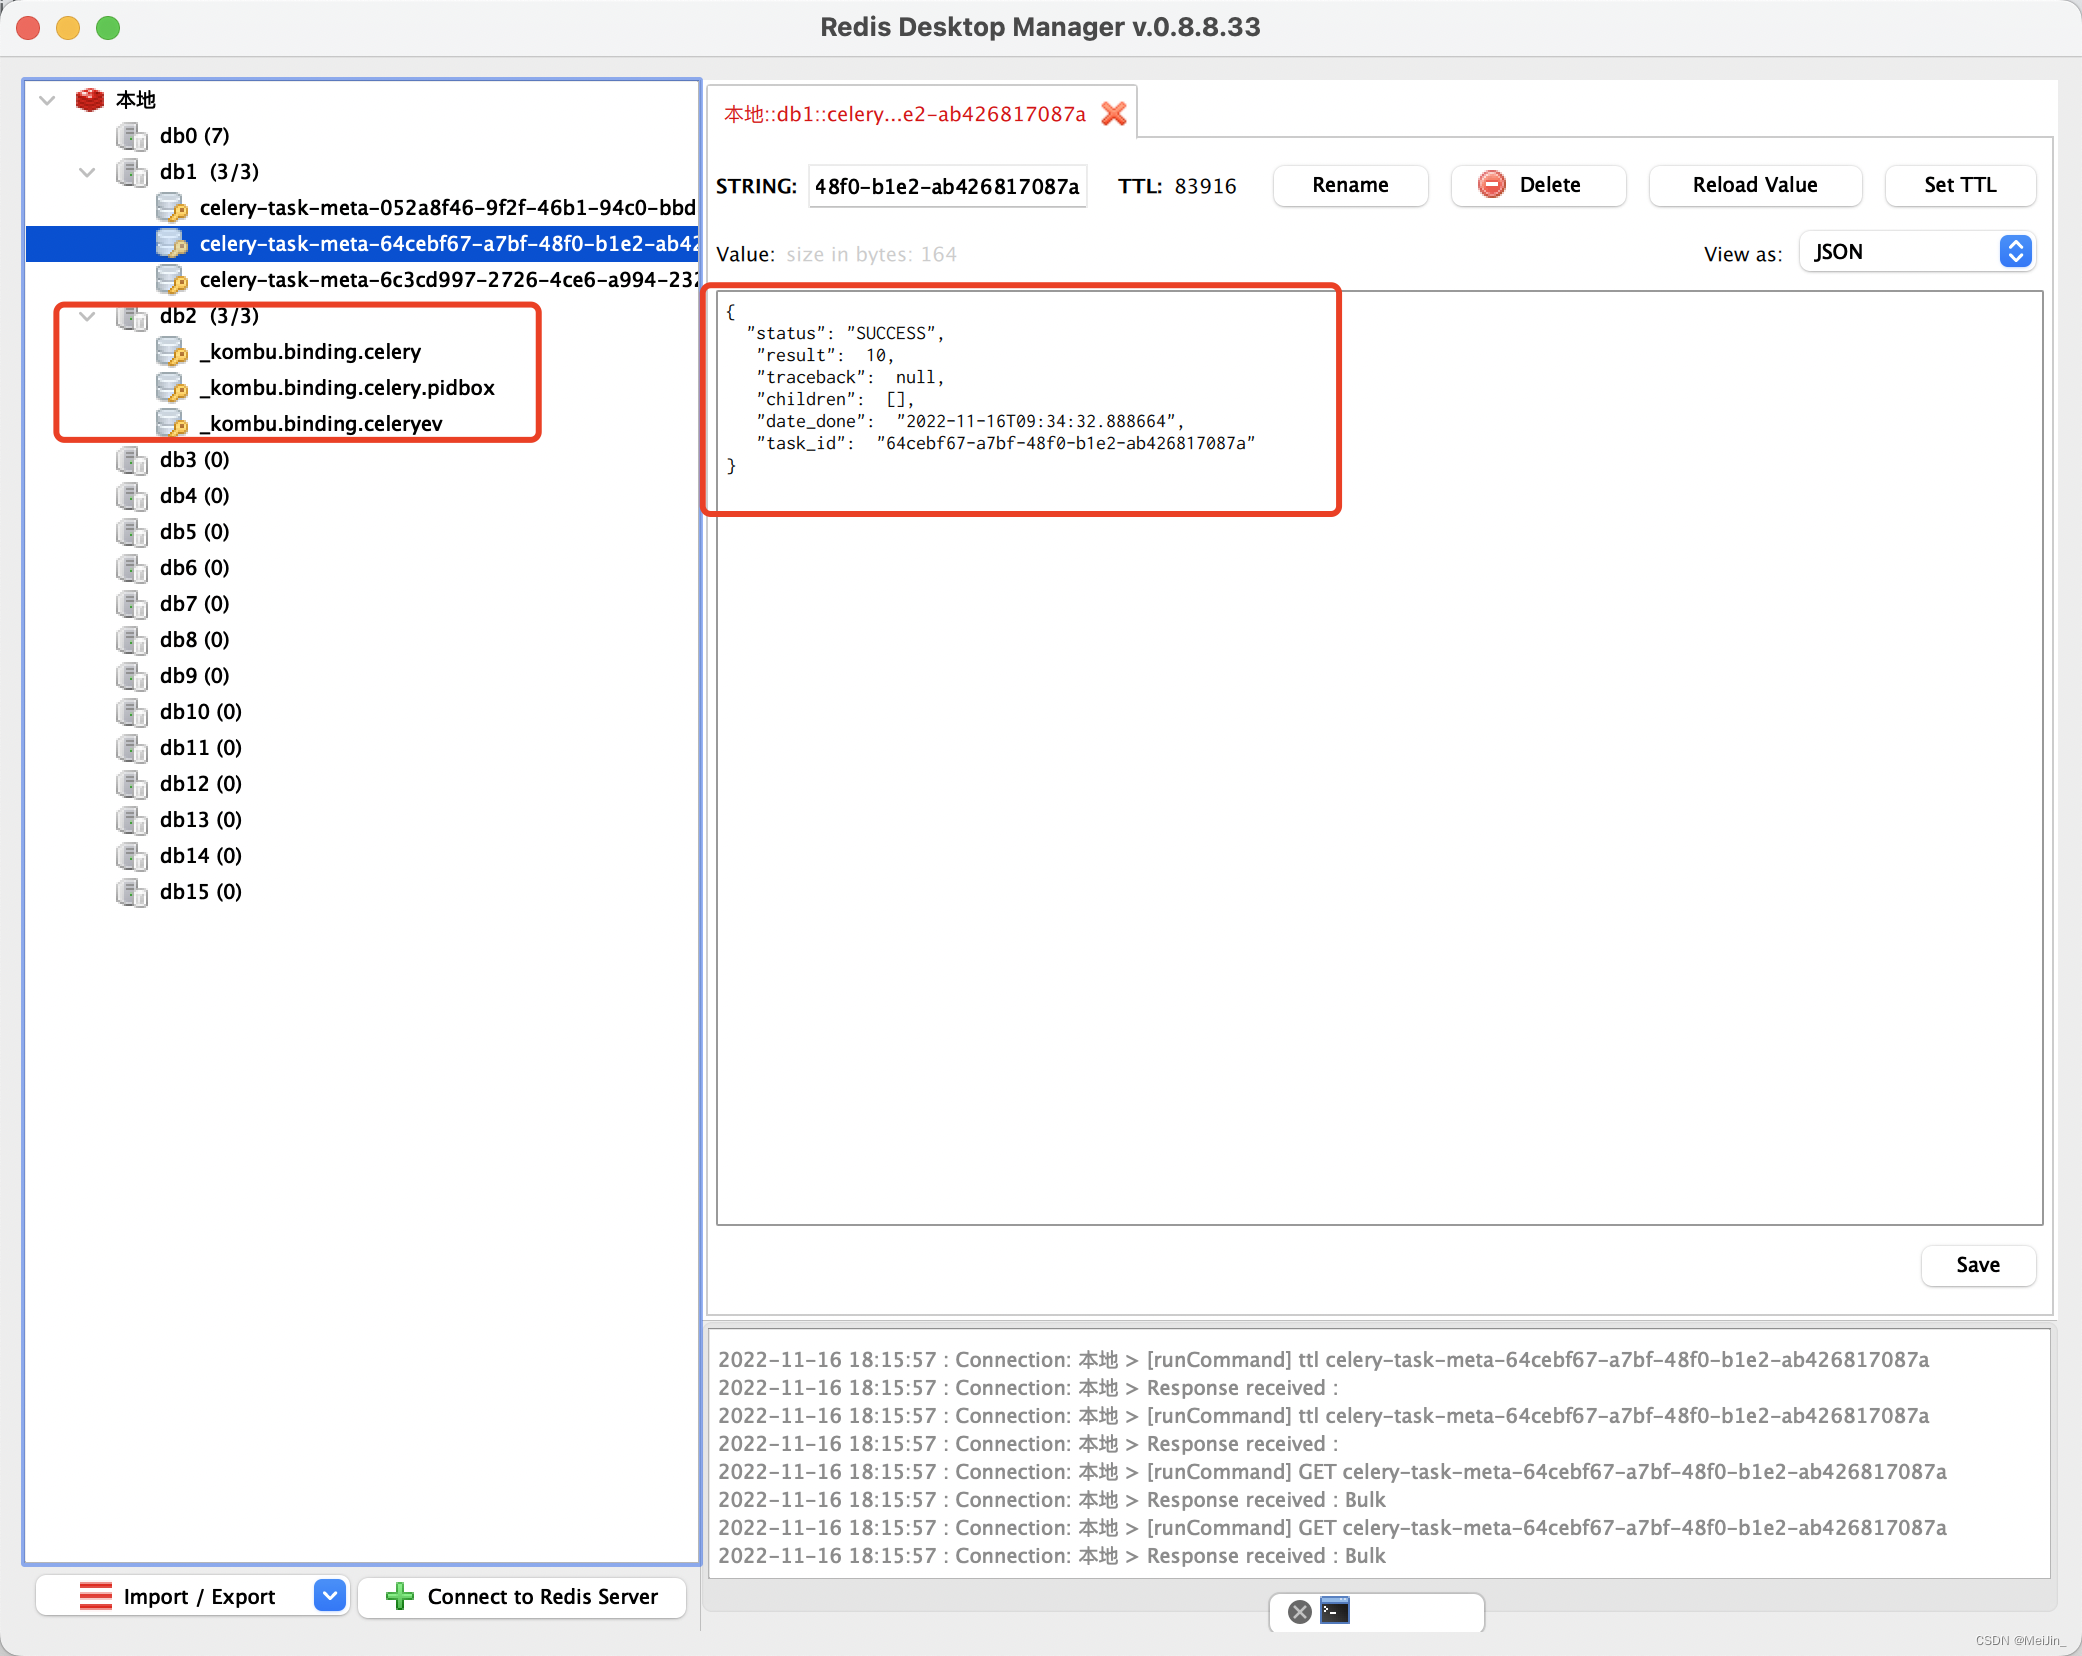Image resolution: width=2082 pixels, height=1656 pixels.
Task: Click the db12 database icon
Action: pyautogui.click(x=131, y=783)
